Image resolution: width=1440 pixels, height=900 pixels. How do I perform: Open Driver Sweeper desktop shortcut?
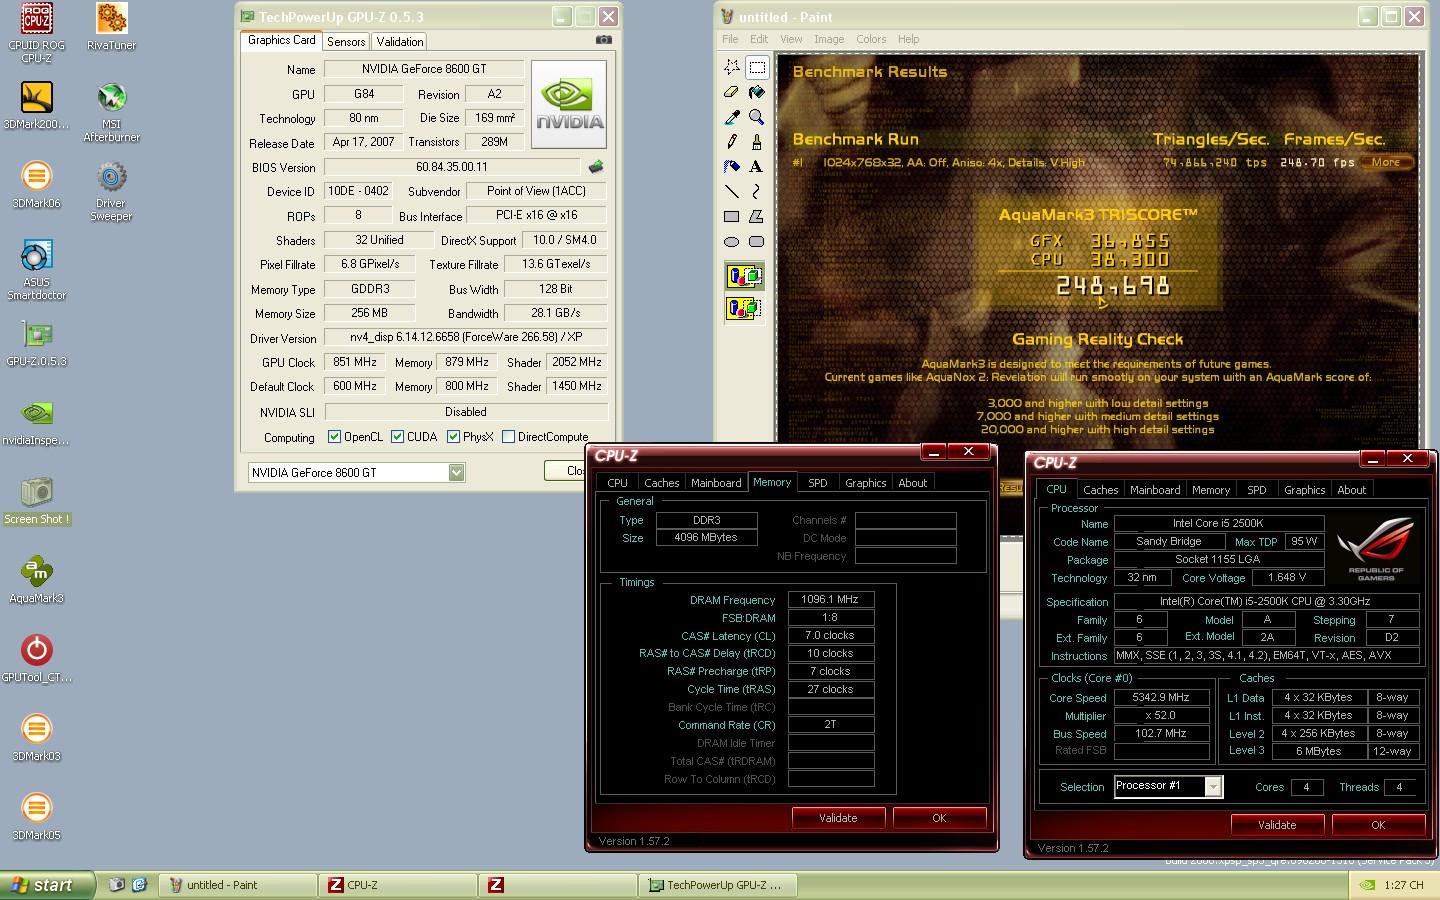[112, 191]
